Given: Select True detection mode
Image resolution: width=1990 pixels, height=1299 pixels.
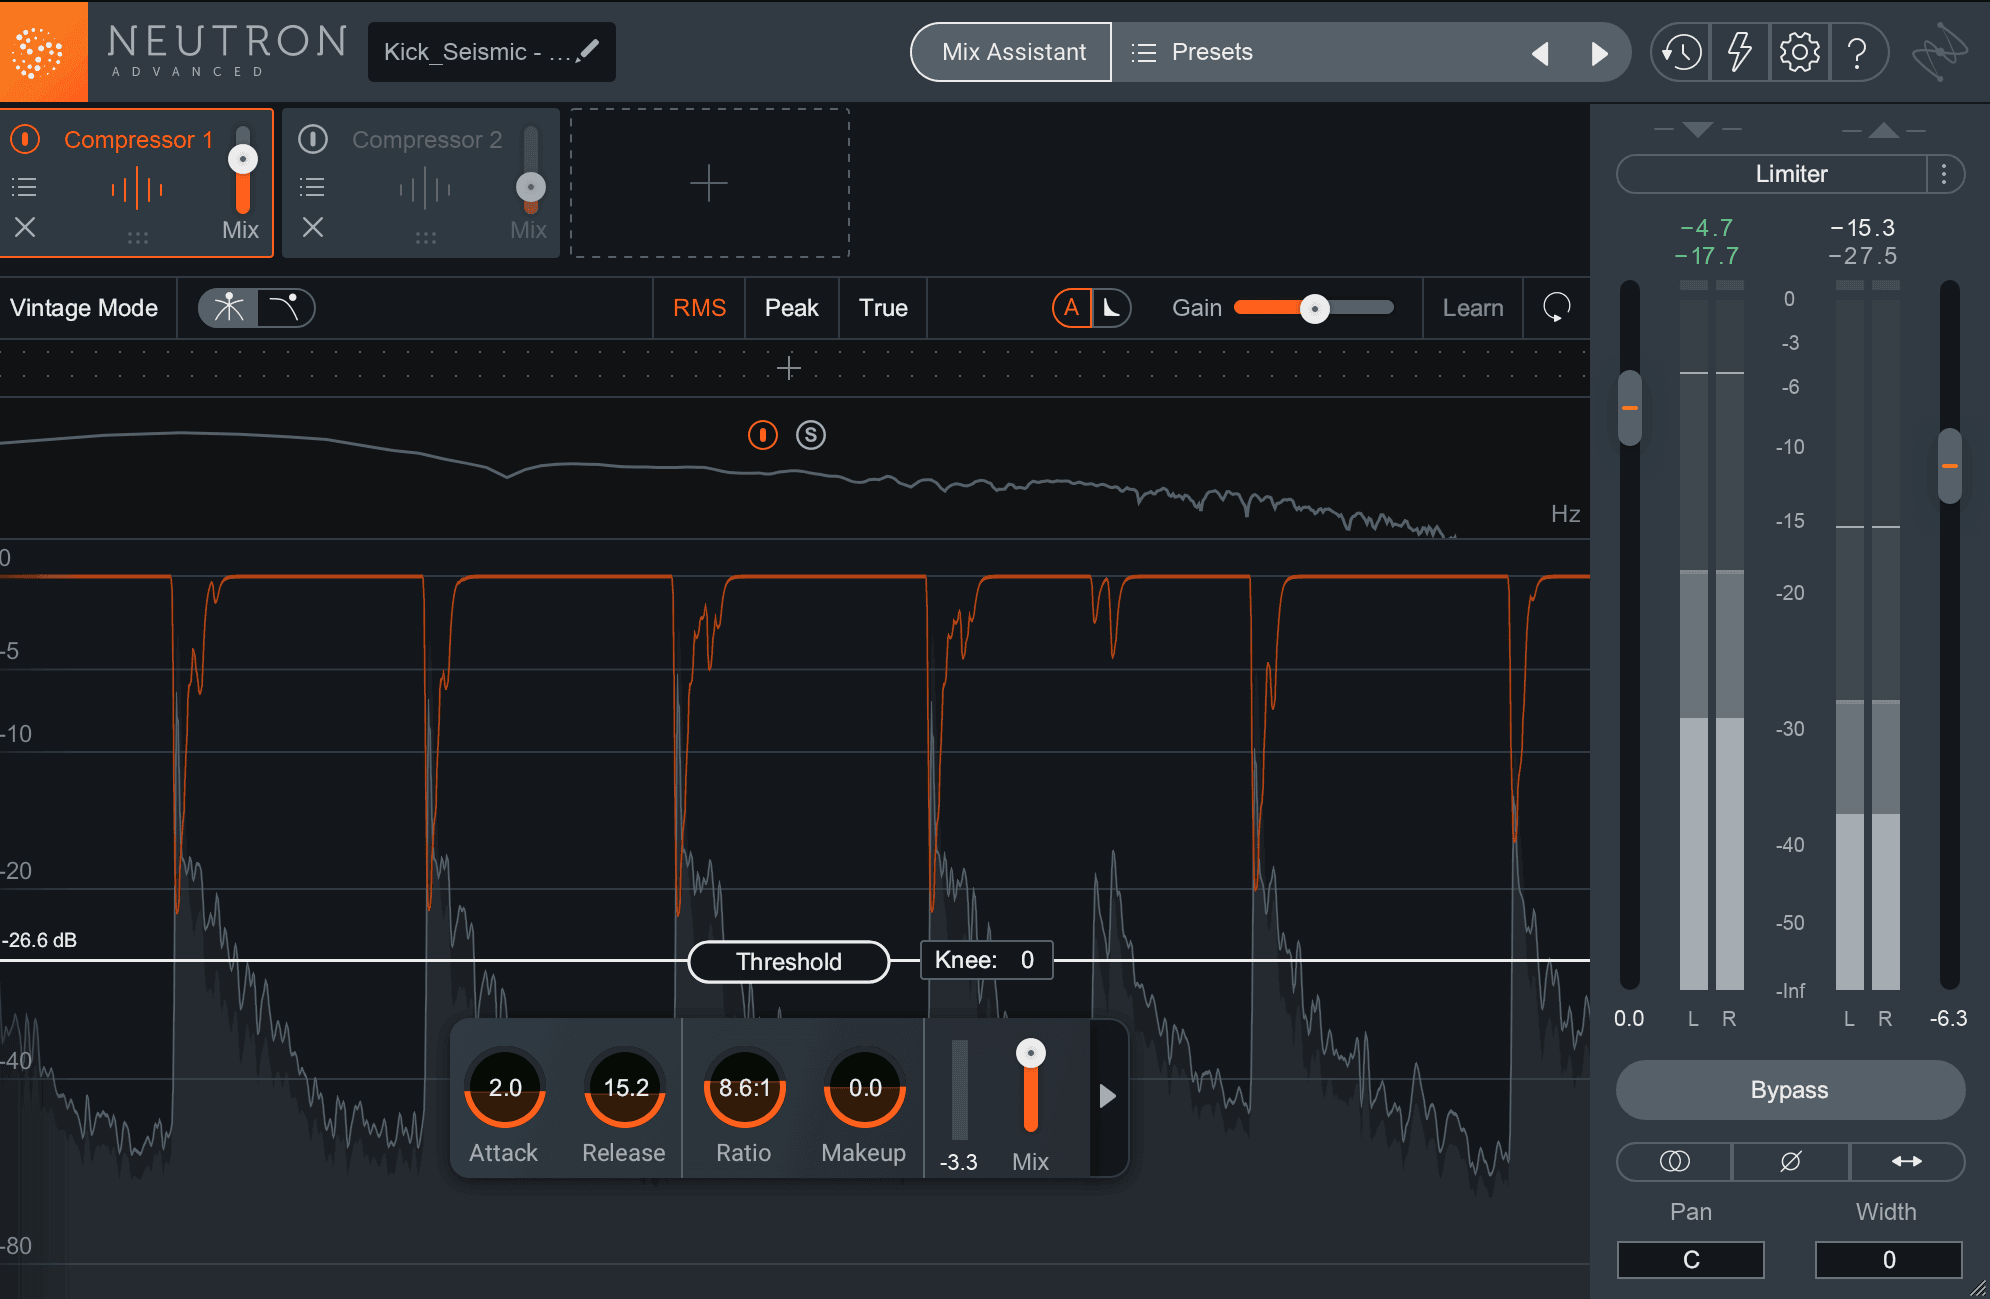Looking at the screenshot, I should tap(883, 308).
